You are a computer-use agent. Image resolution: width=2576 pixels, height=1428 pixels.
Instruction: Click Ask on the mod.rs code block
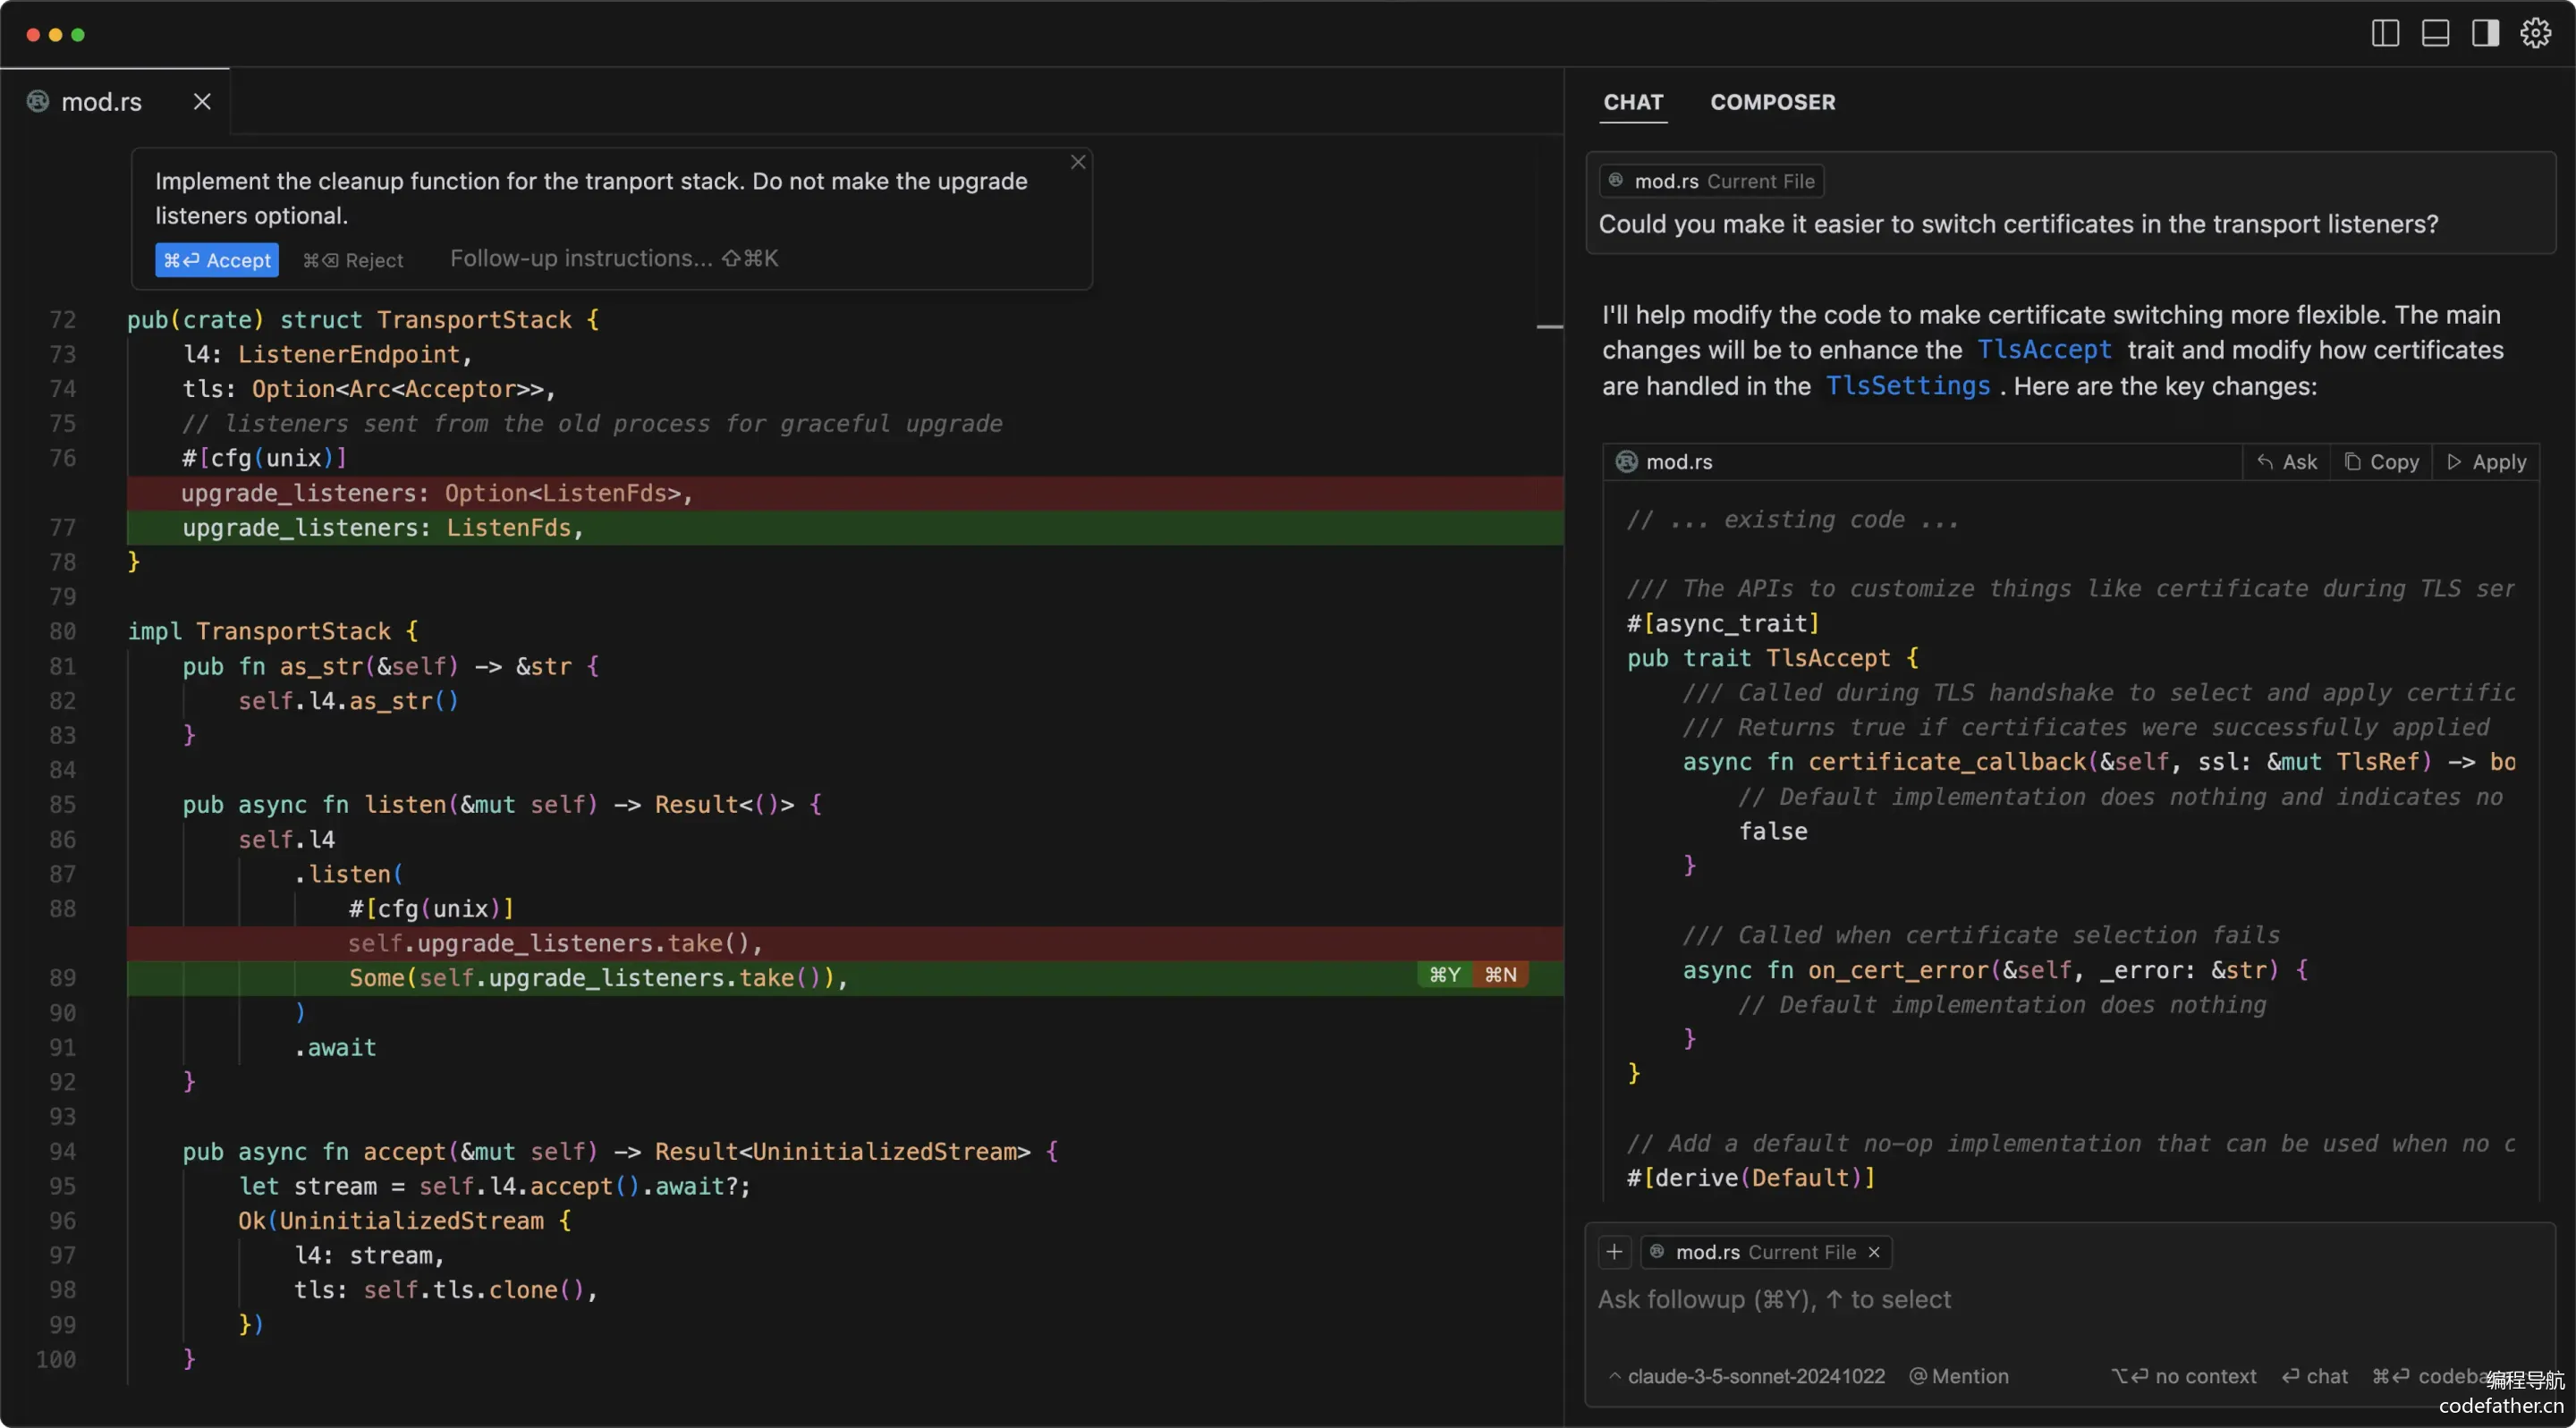point(2287,462)
